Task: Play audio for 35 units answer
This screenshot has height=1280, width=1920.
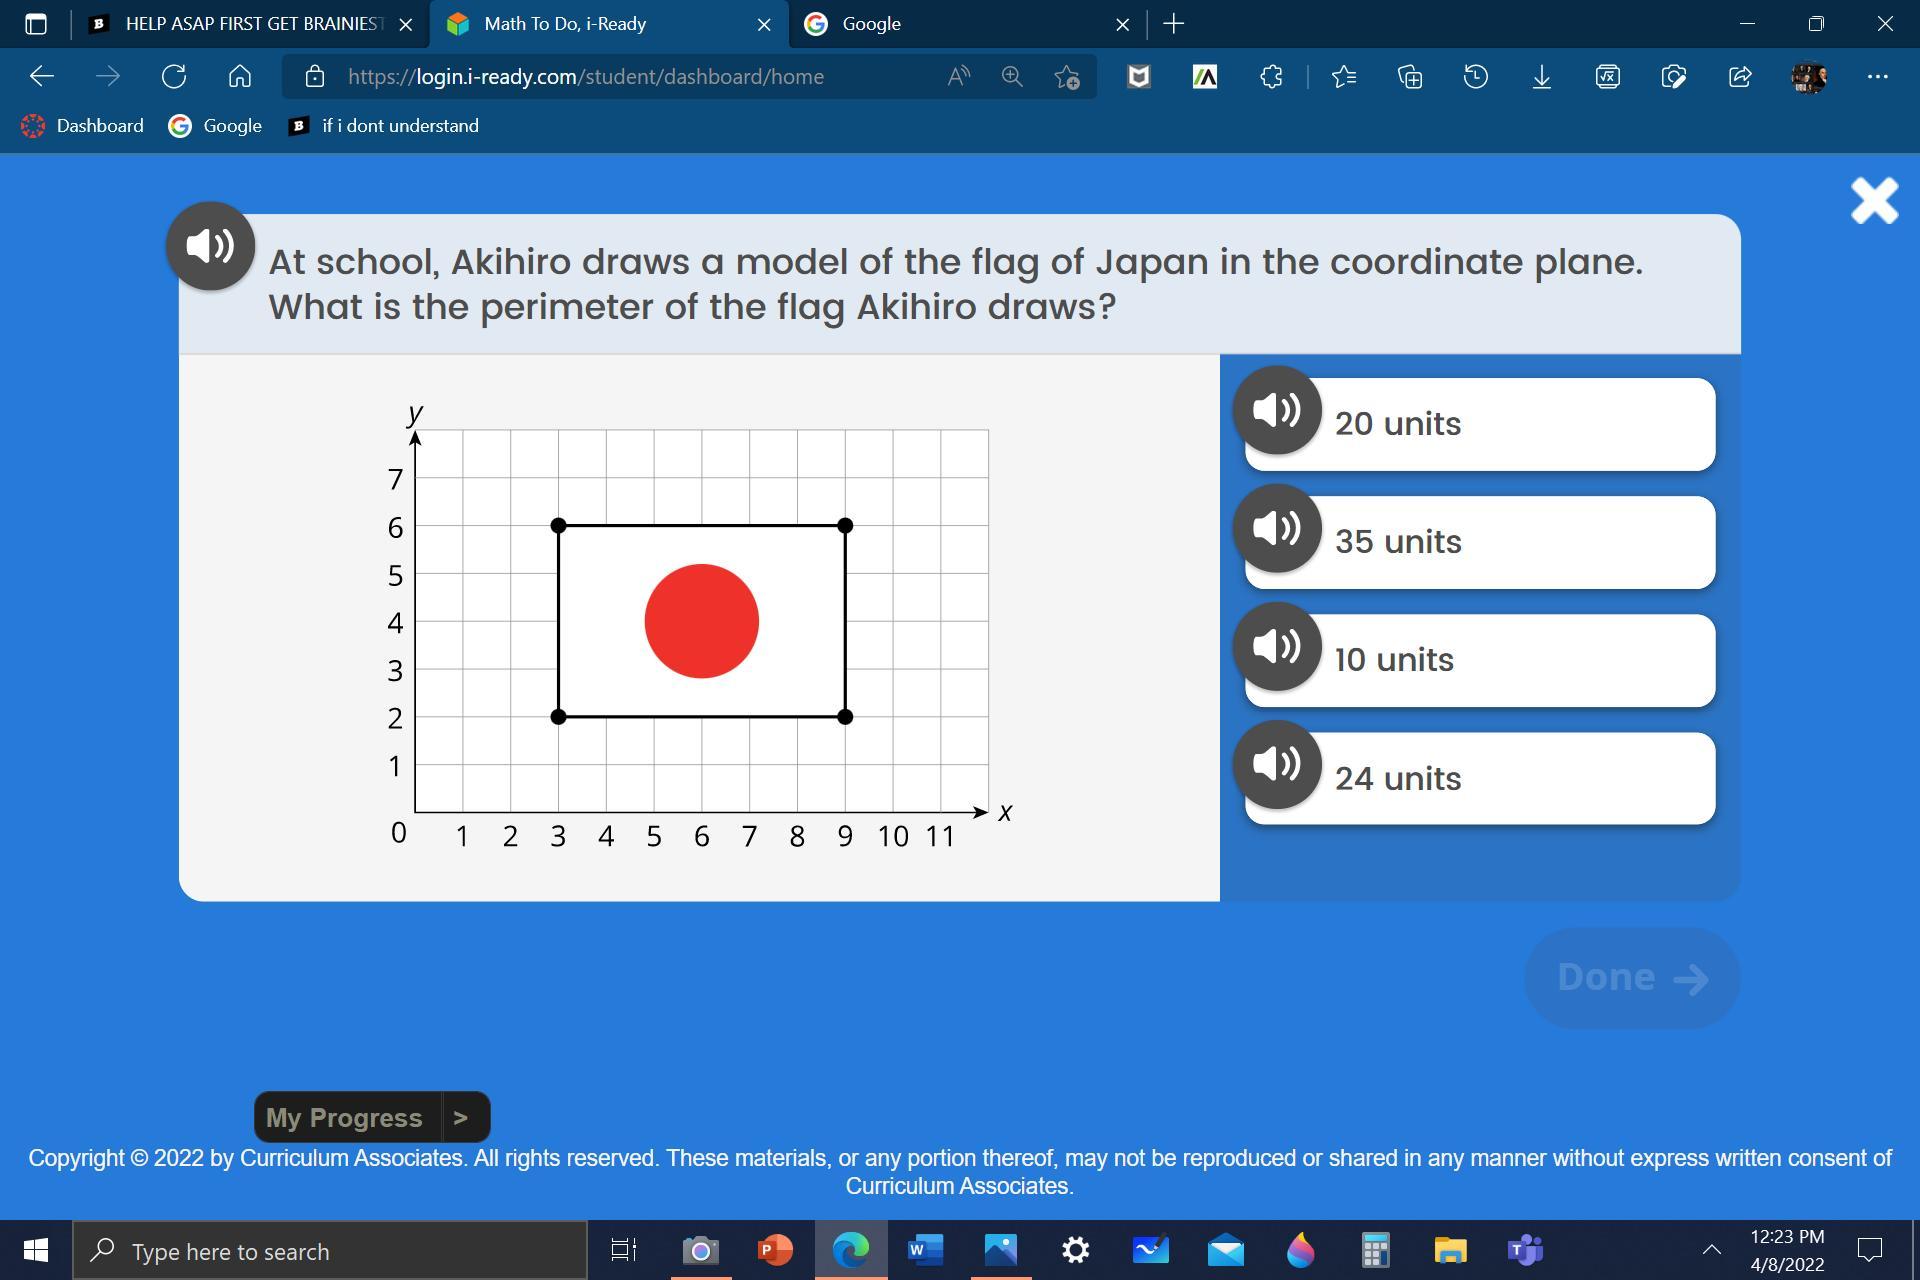Action: (1277, 528)
